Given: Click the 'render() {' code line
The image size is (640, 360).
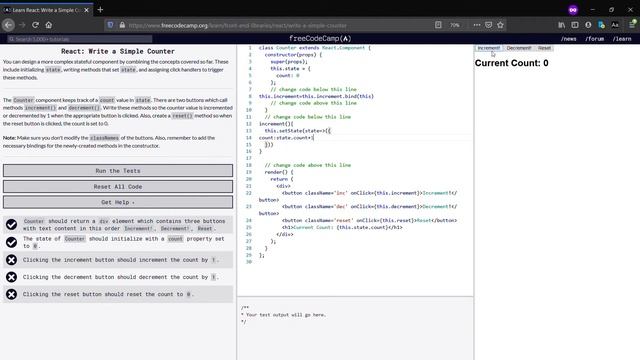Looking at the screenshot, I should pos(279,172).
